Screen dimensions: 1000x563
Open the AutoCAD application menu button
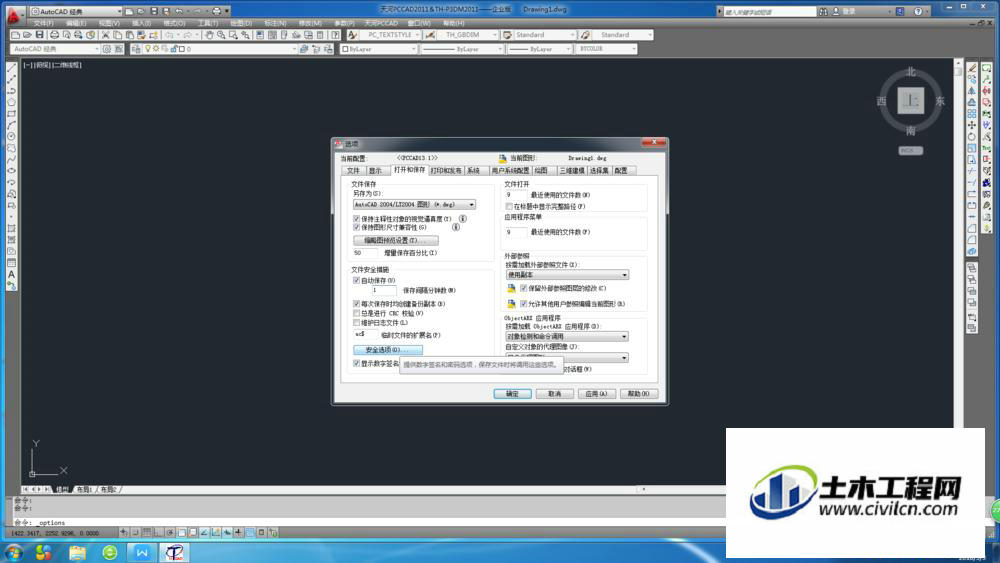[13, 15]
